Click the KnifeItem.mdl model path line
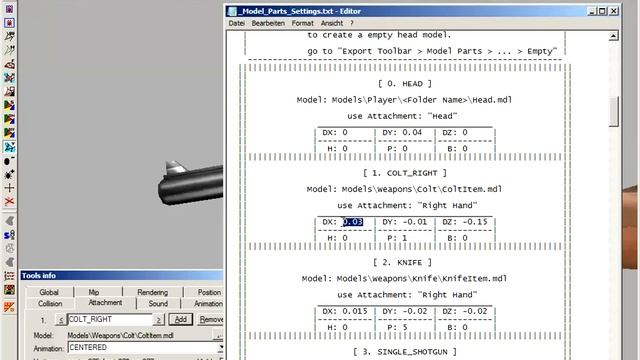The width and height of the screenshot is (640, 360). pos(404,279)
